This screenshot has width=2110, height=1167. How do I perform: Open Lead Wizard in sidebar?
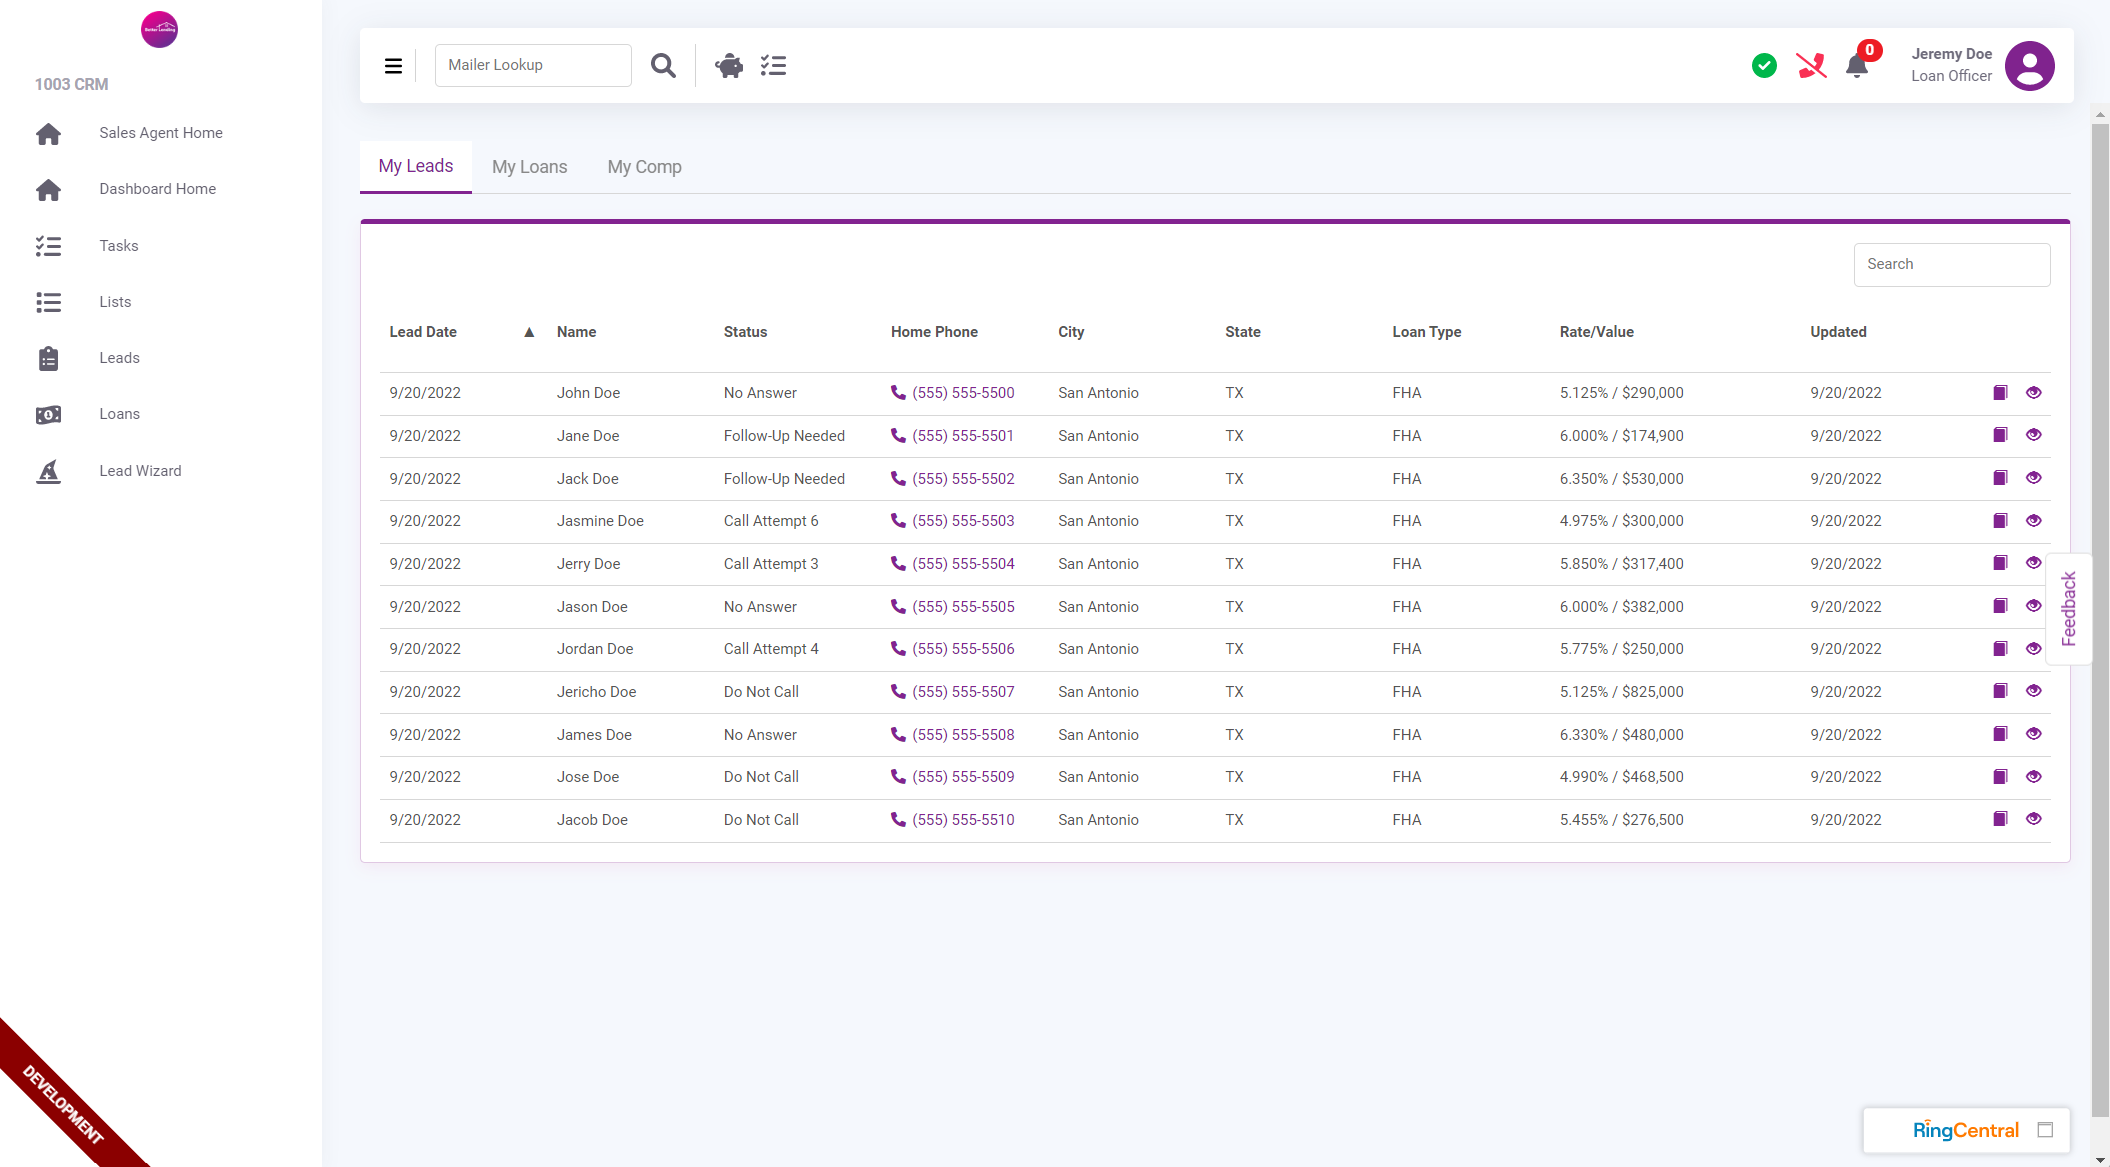pyautogui.click(x=140, y=471)
